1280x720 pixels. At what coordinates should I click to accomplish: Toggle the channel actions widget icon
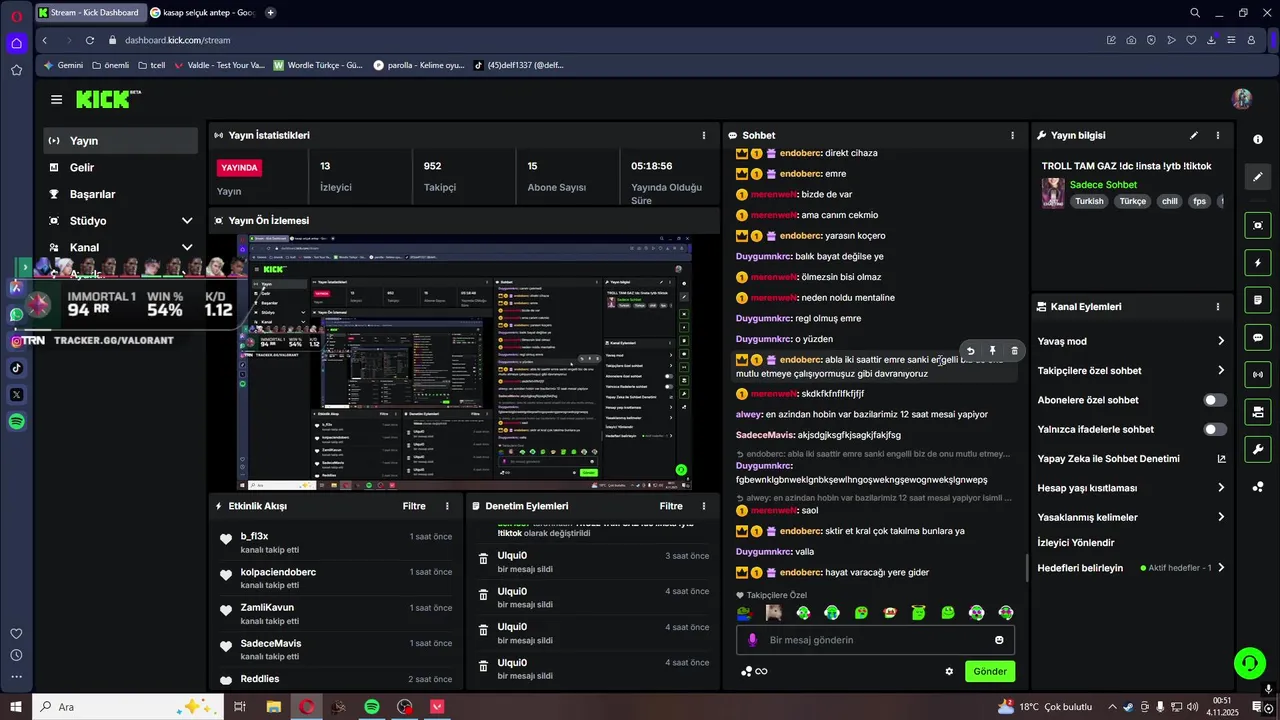(1258, 412)
